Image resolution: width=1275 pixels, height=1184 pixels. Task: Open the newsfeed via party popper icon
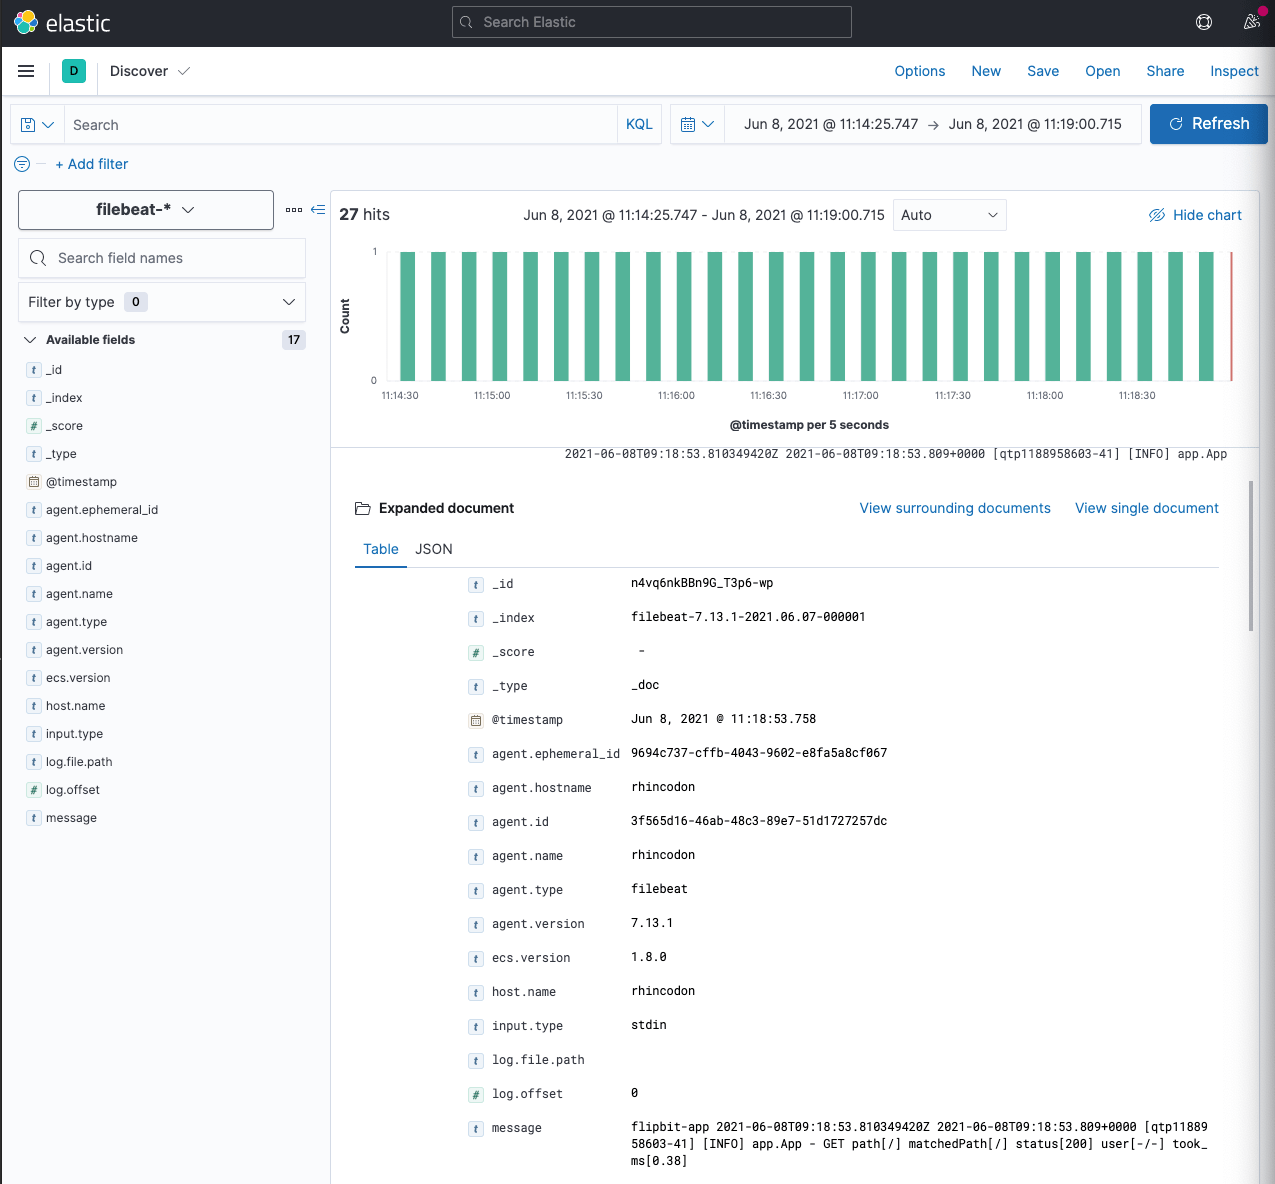pyautogui.click(x=1252, y=21)
